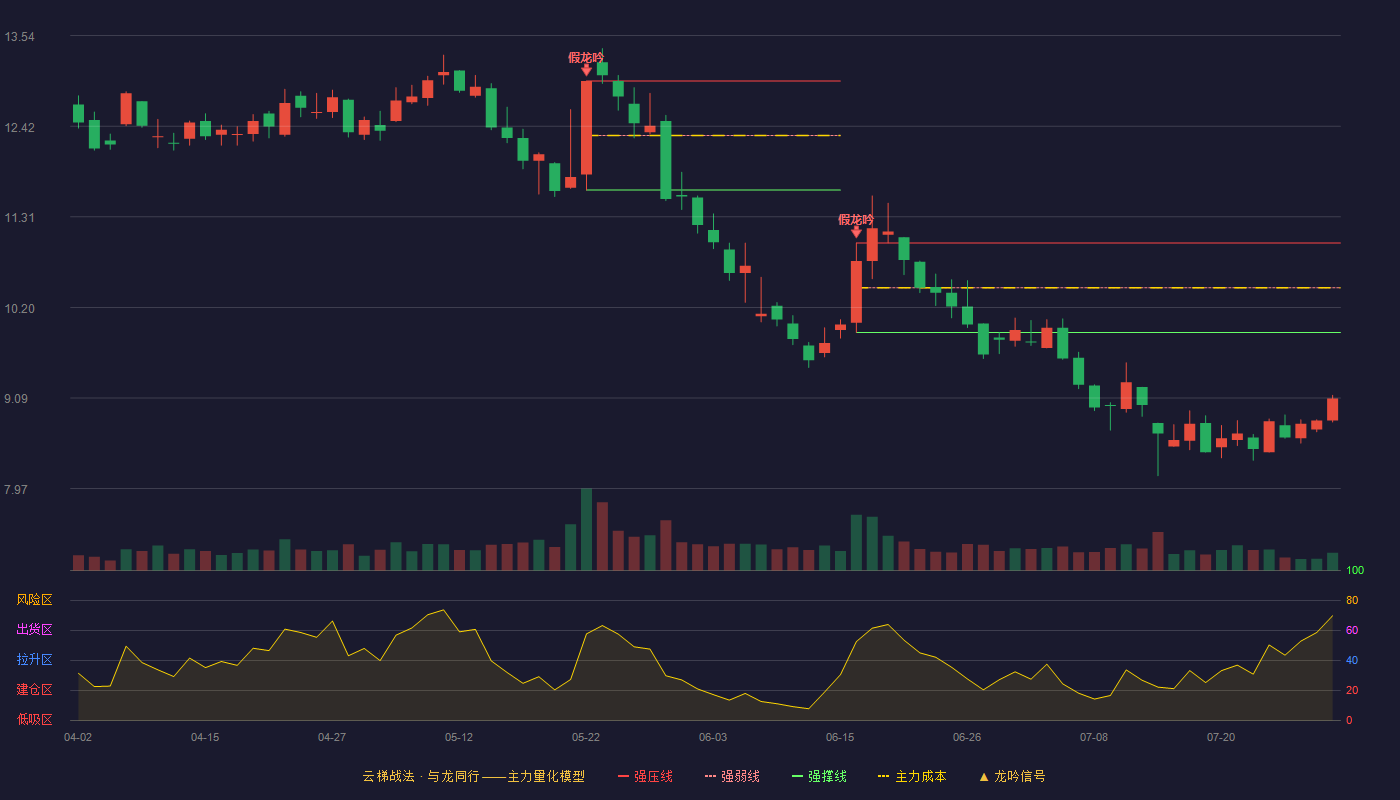Click the 04-27 date label
This screenshot has width=1400, height=800.
point(332,737)
